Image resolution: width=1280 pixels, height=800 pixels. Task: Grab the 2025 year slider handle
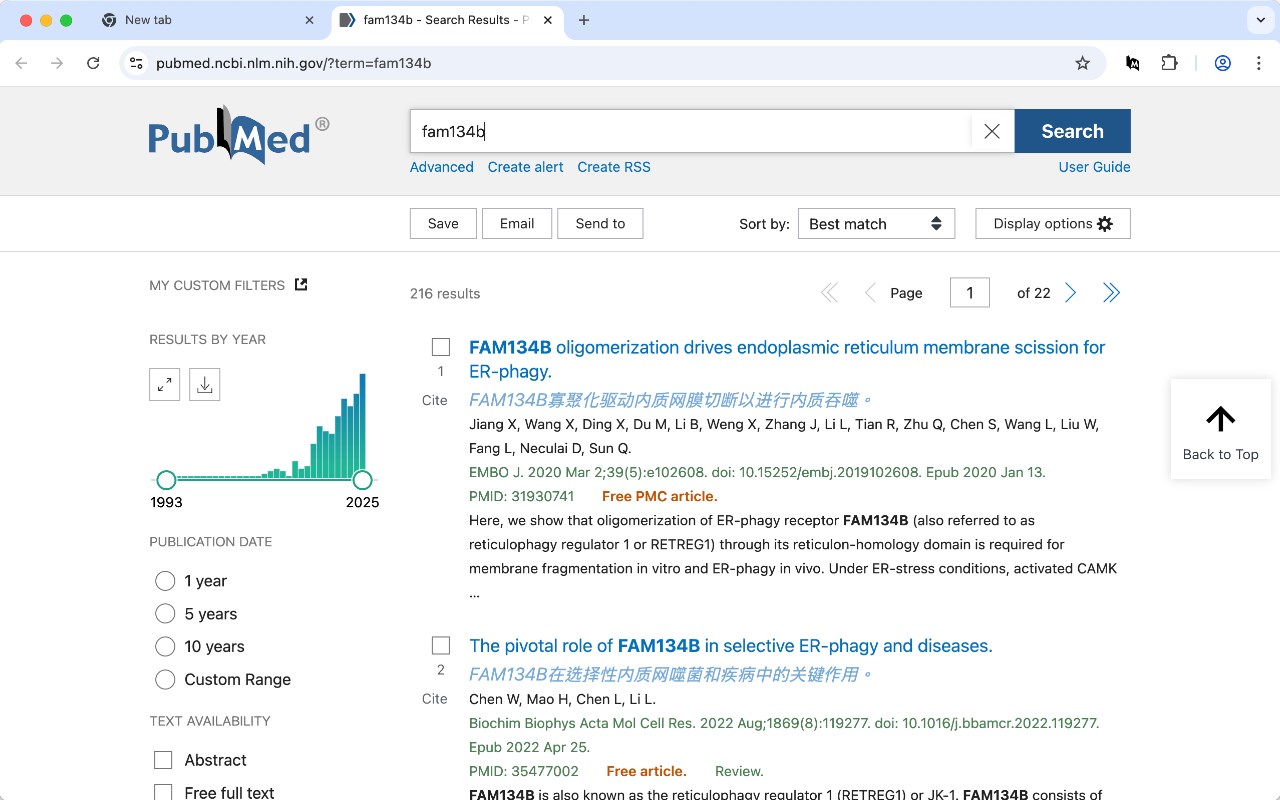[362, 480]
